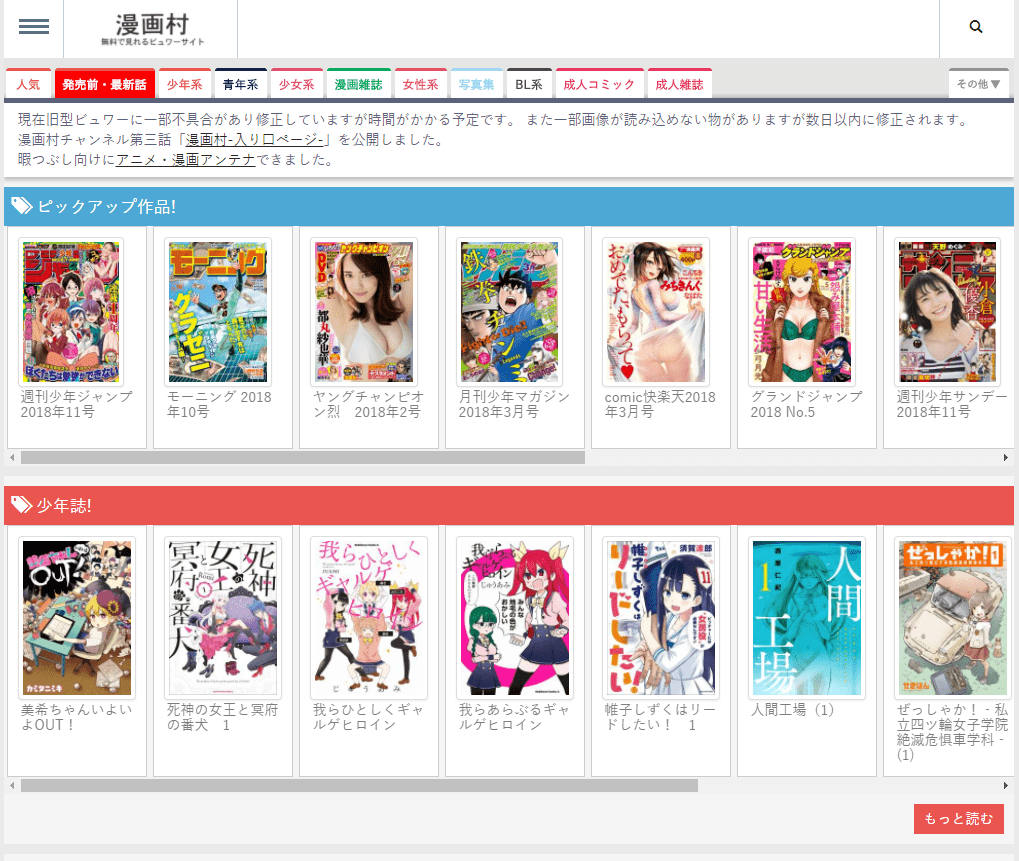Open the 少女系 tab
The height and width of the screenshot is (861, 1019).
[x=297, y=84]
